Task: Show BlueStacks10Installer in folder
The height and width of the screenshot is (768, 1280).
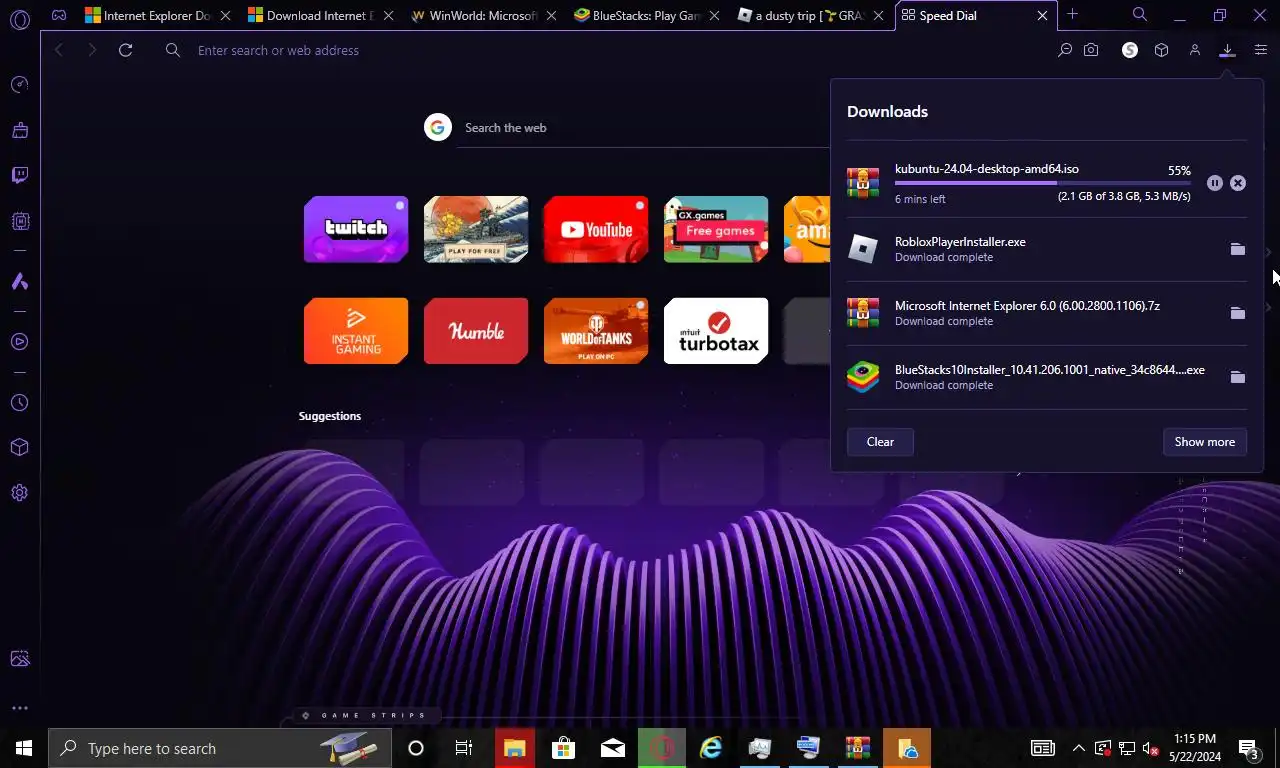Action: tap(1238, 377)
